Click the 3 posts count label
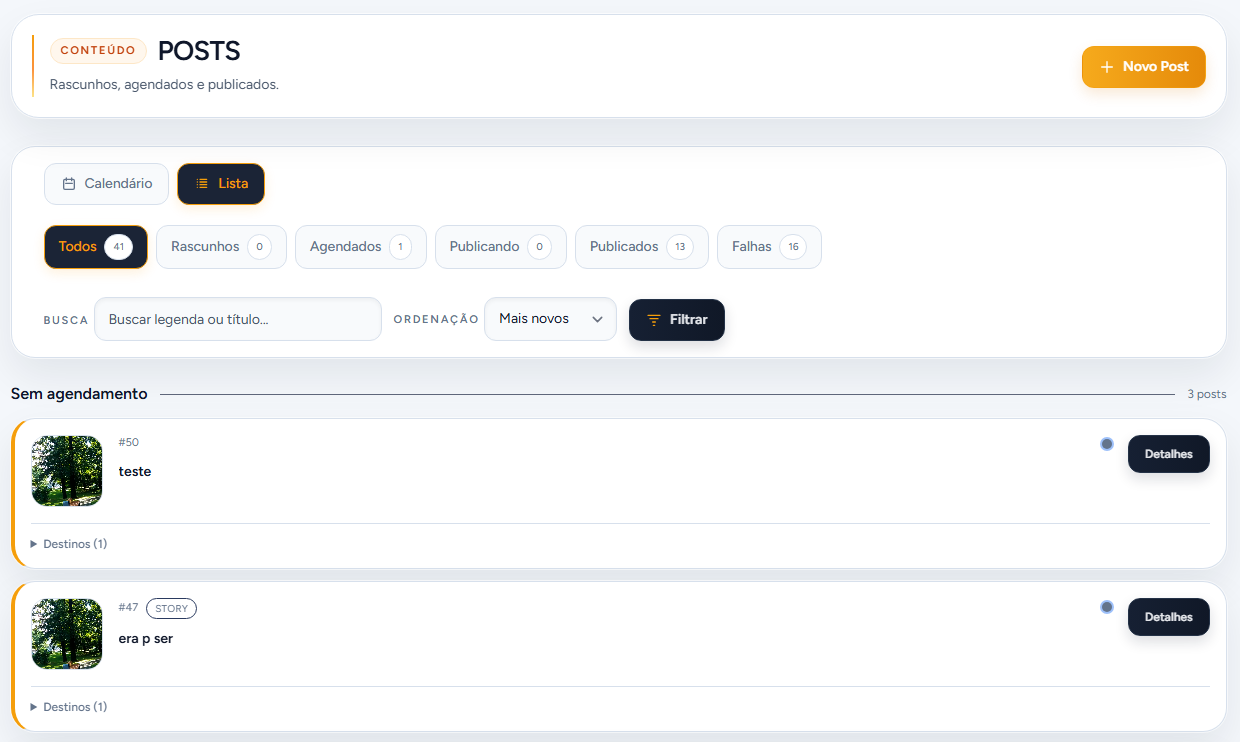 point(1207,394)
